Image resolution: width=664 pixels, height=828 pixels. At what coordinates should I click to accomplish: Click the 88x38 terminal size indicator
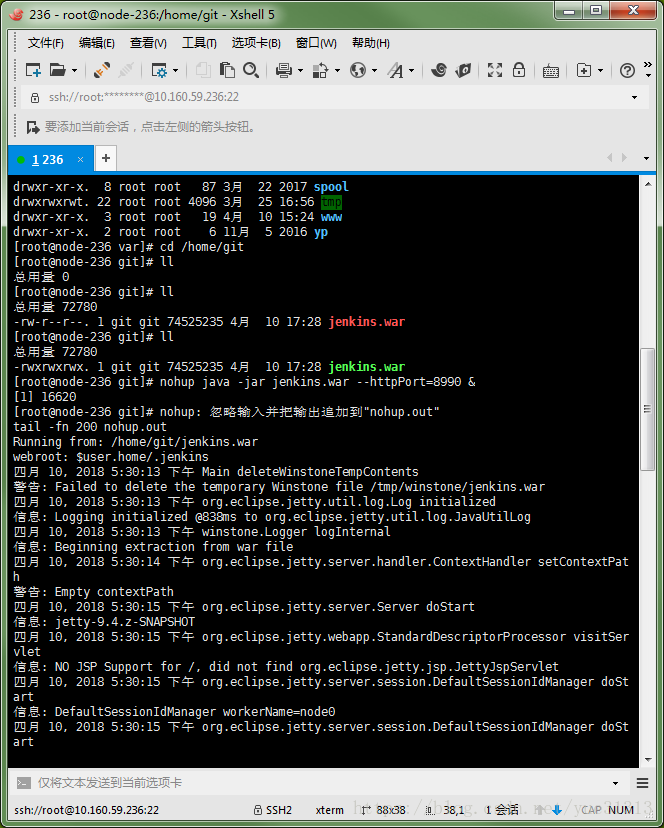pos(384,810)
